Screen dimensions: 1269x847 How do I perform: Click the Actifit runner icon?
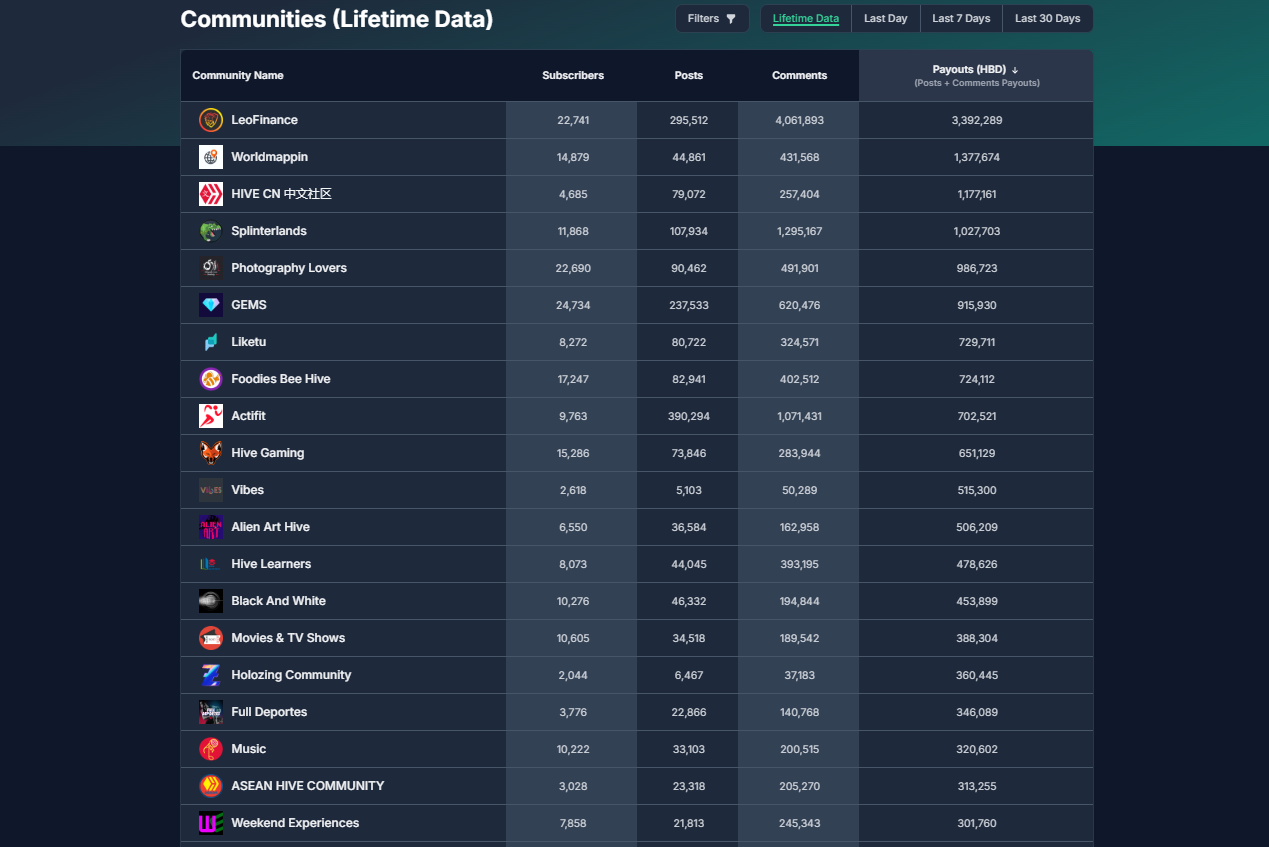(x=211, y=416)
